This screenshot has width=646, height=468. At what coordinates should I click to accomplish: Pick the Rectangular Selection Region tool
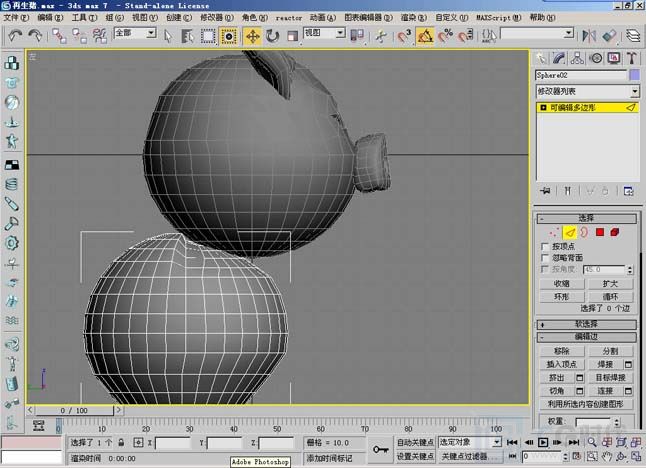pos(208,36)
